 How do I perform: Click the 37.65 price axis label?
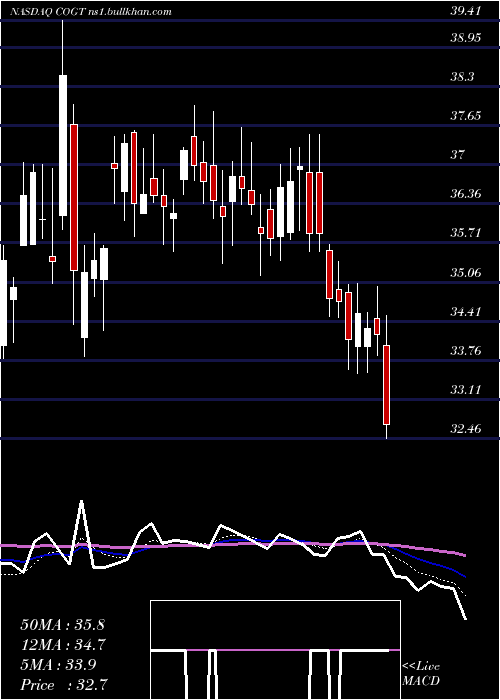pos(466,116)
